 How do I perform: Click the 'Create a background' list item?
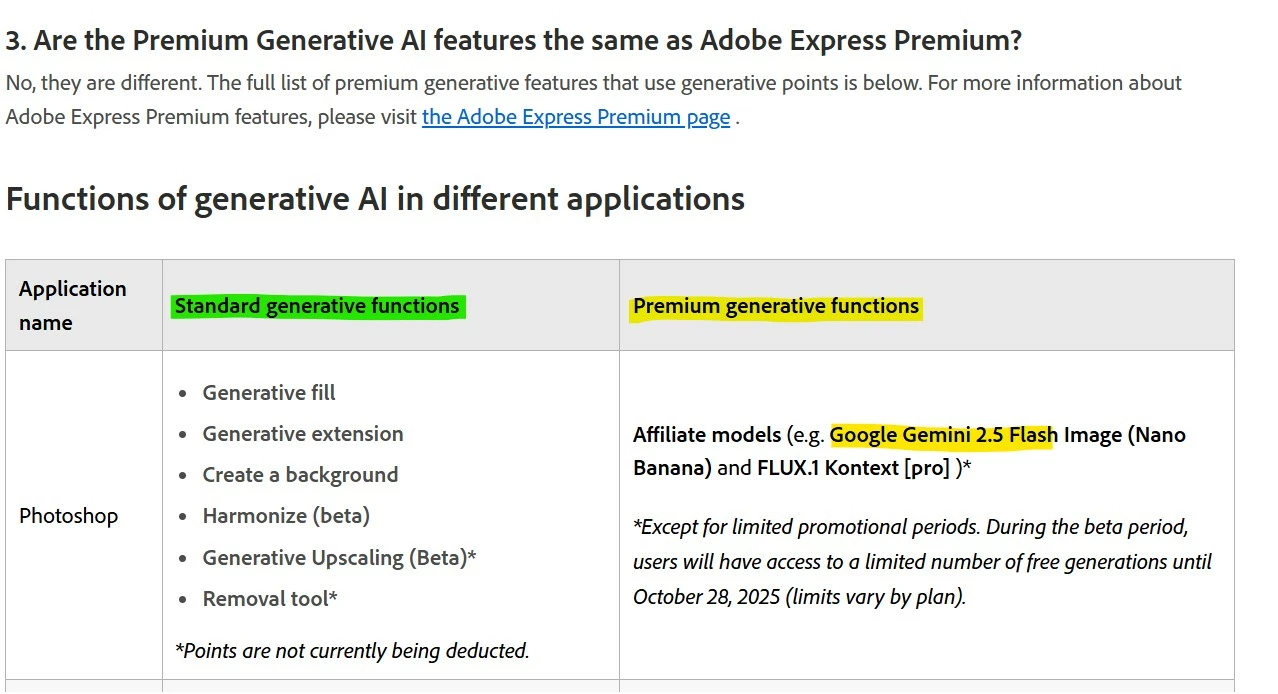tap(300, 475)
